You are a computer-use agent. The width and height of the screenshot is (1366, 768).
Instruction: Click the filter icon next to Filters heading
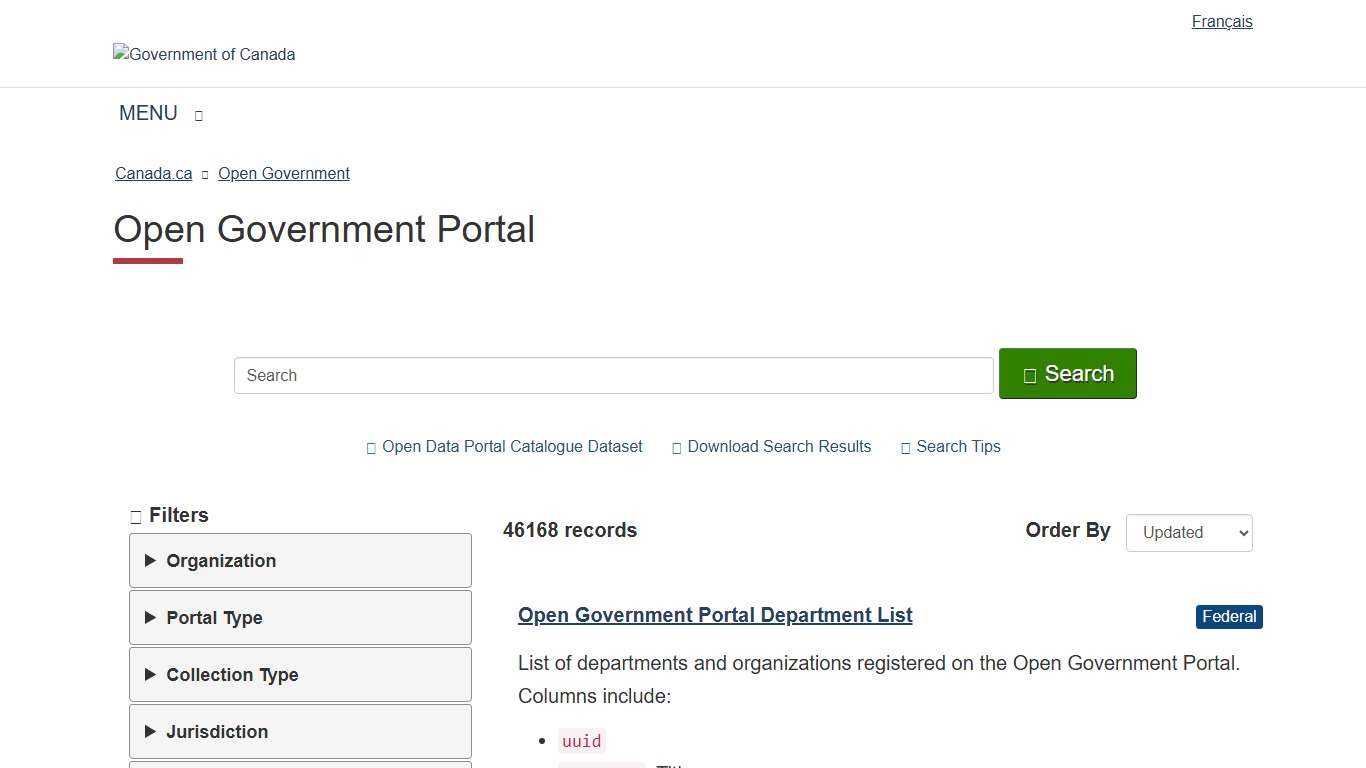pos(136,516)
